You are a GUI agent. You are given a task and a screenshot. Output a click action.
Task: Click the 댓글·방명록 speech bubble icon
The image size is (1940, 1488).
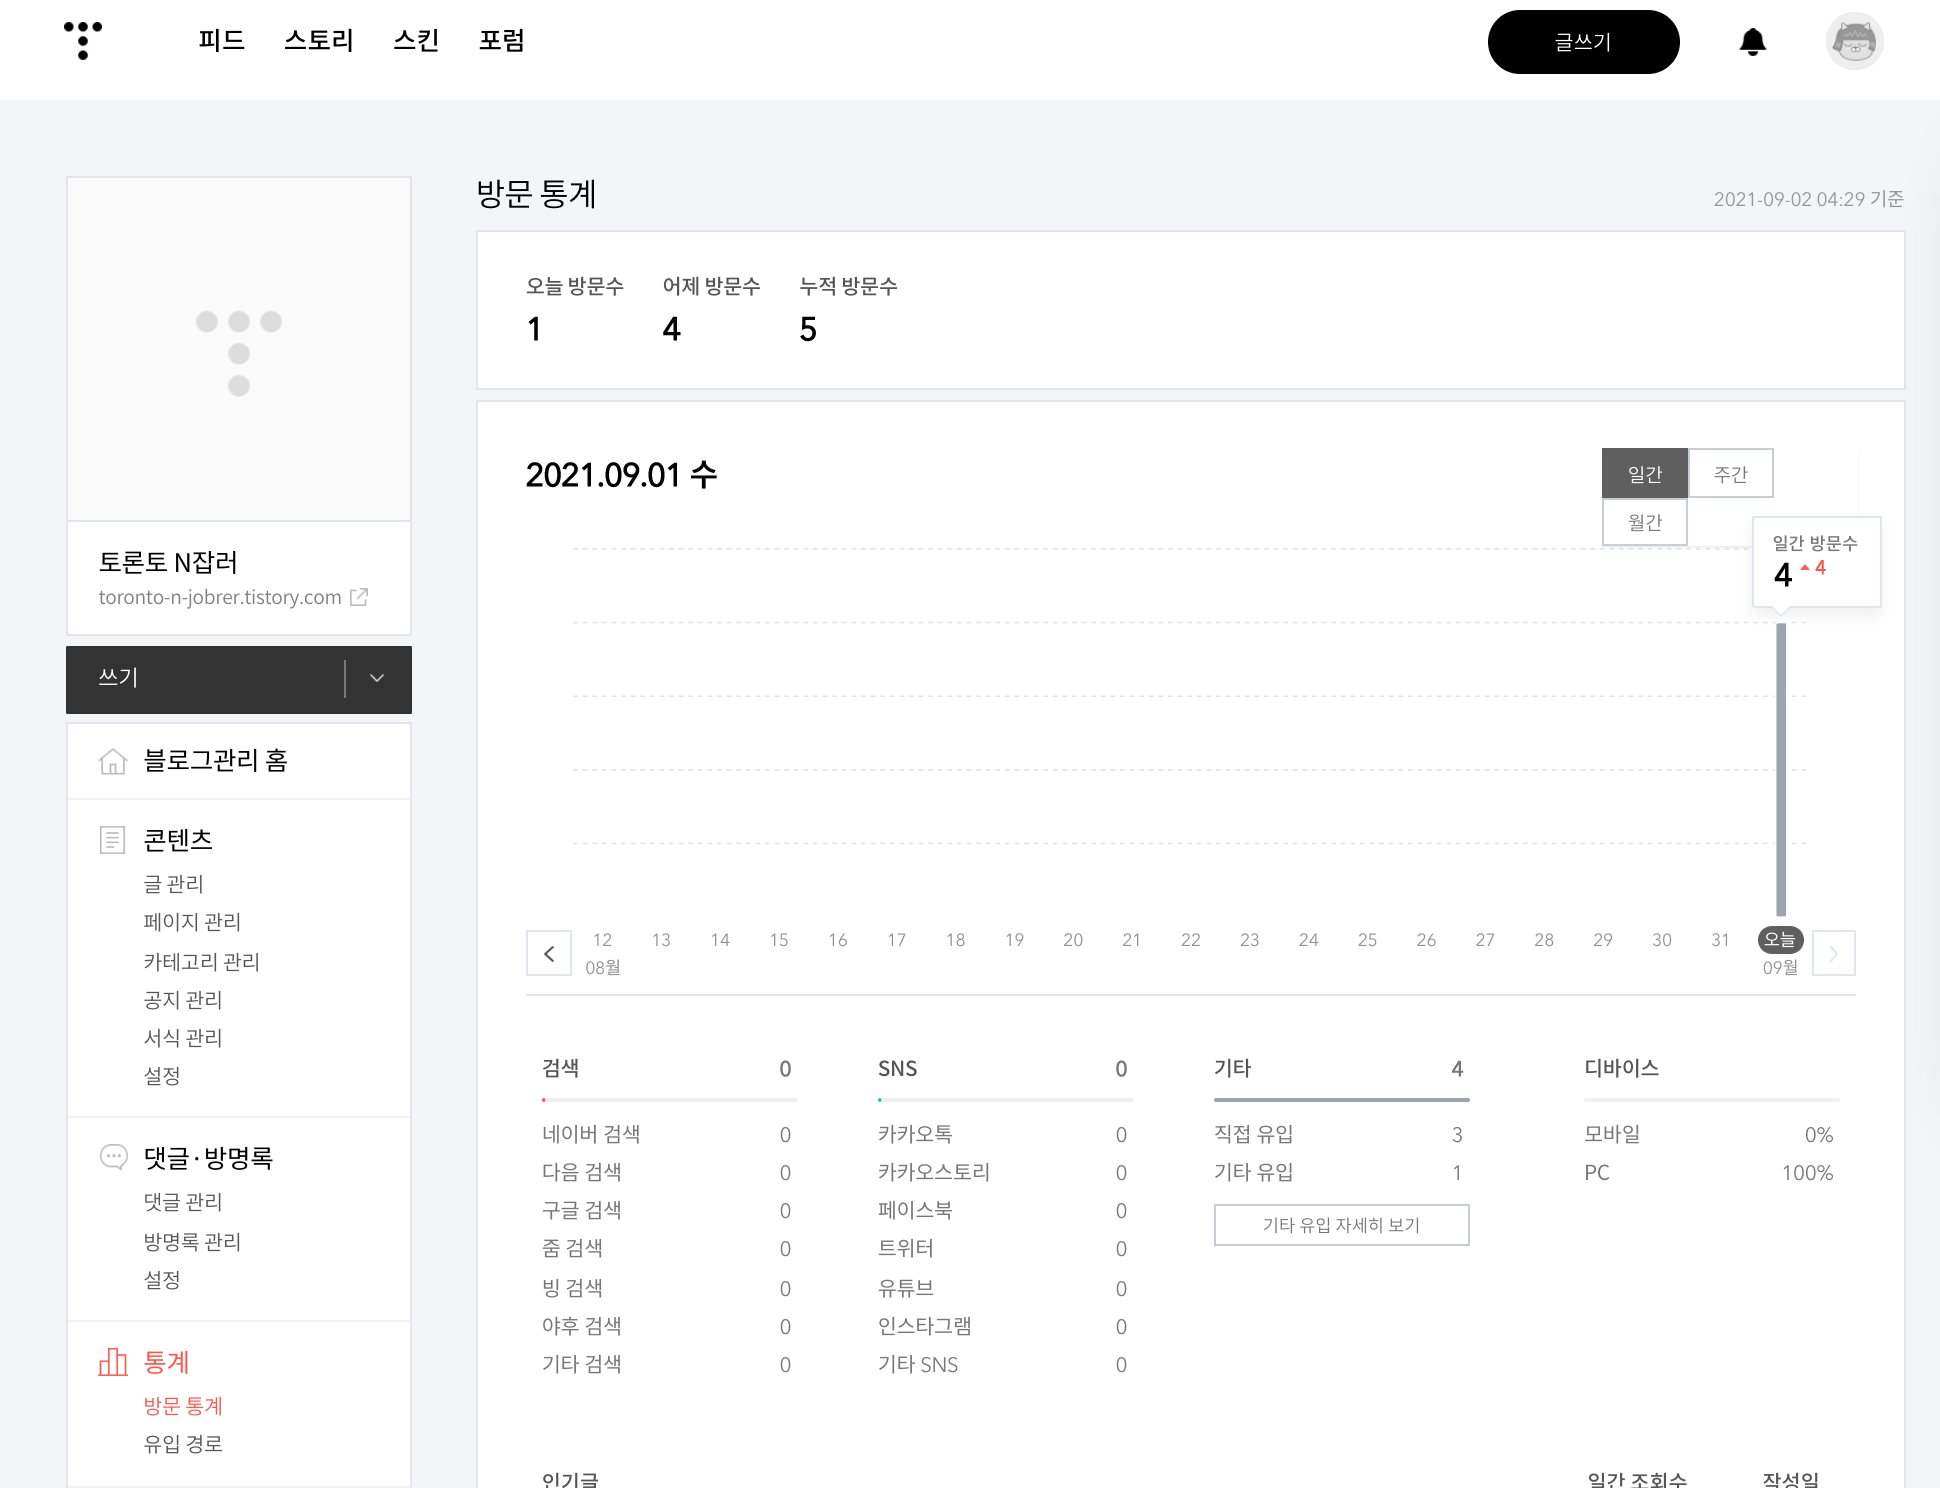pos(113,1157)
